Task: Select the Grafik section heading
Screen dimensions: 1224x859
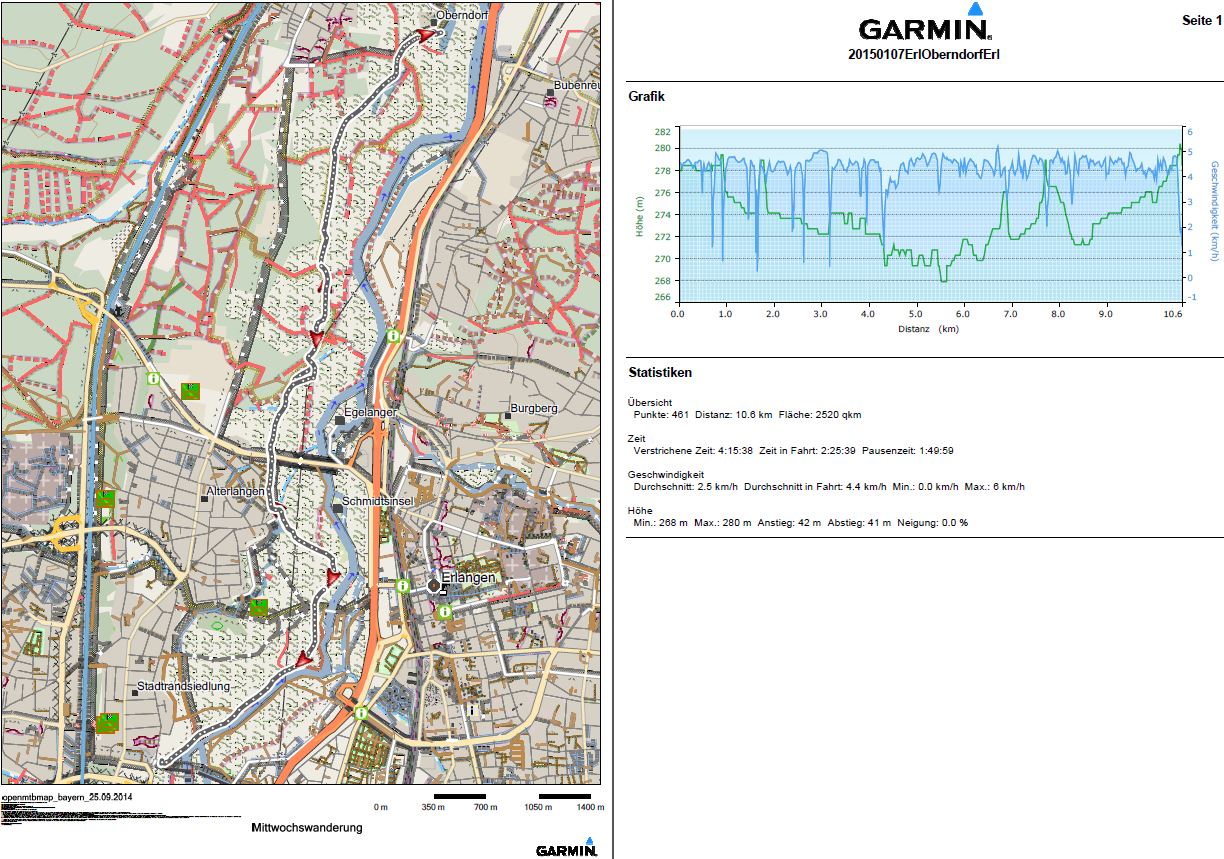Action: [x=646, y=97]
